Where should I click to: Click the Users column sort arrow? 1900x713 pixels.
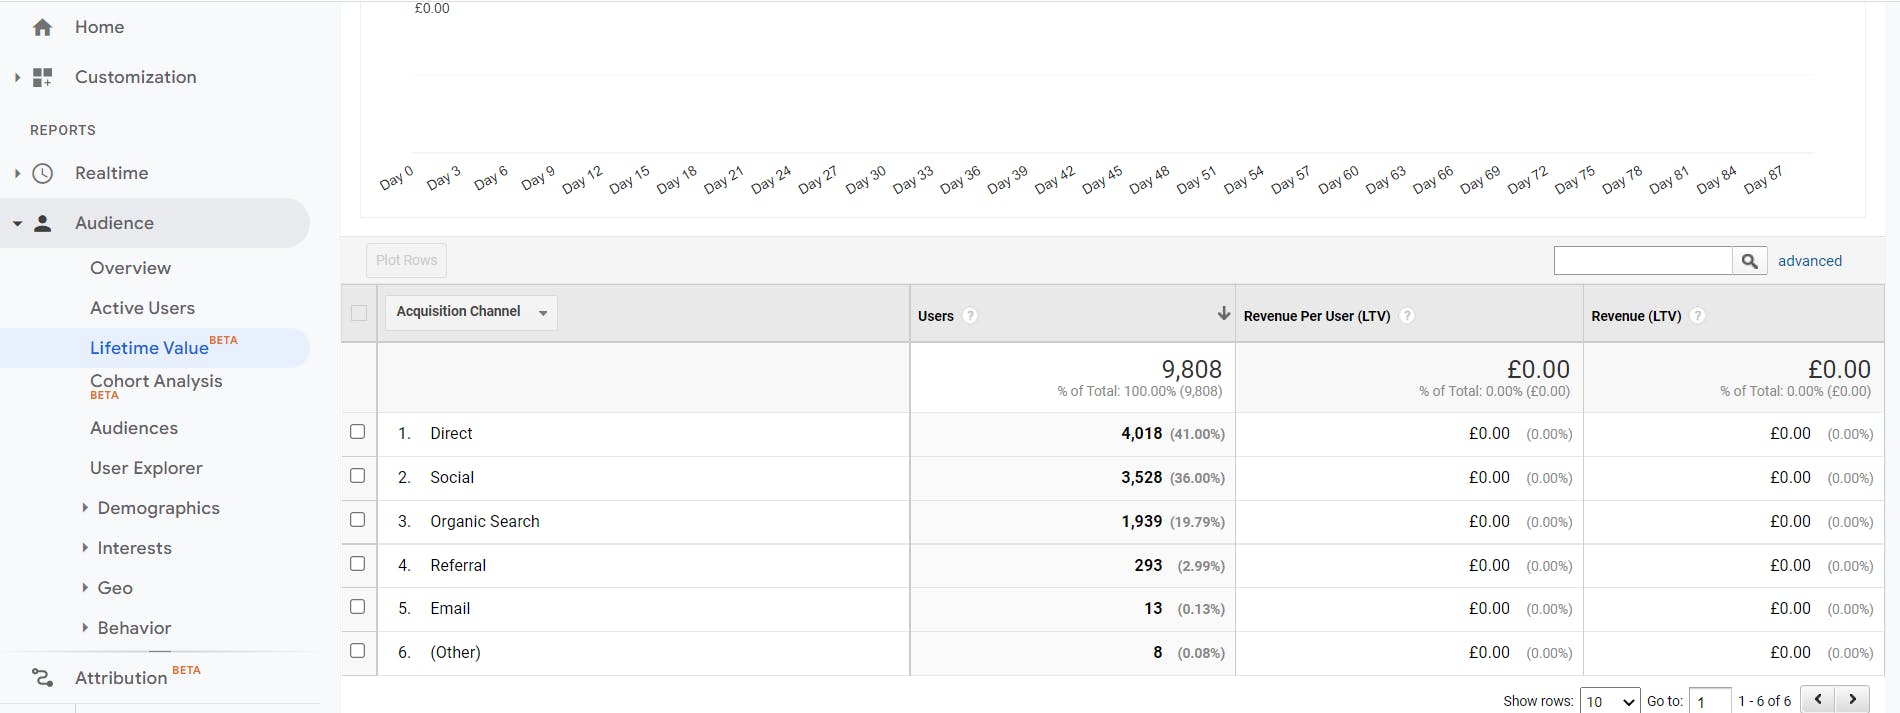point(1223,314)
